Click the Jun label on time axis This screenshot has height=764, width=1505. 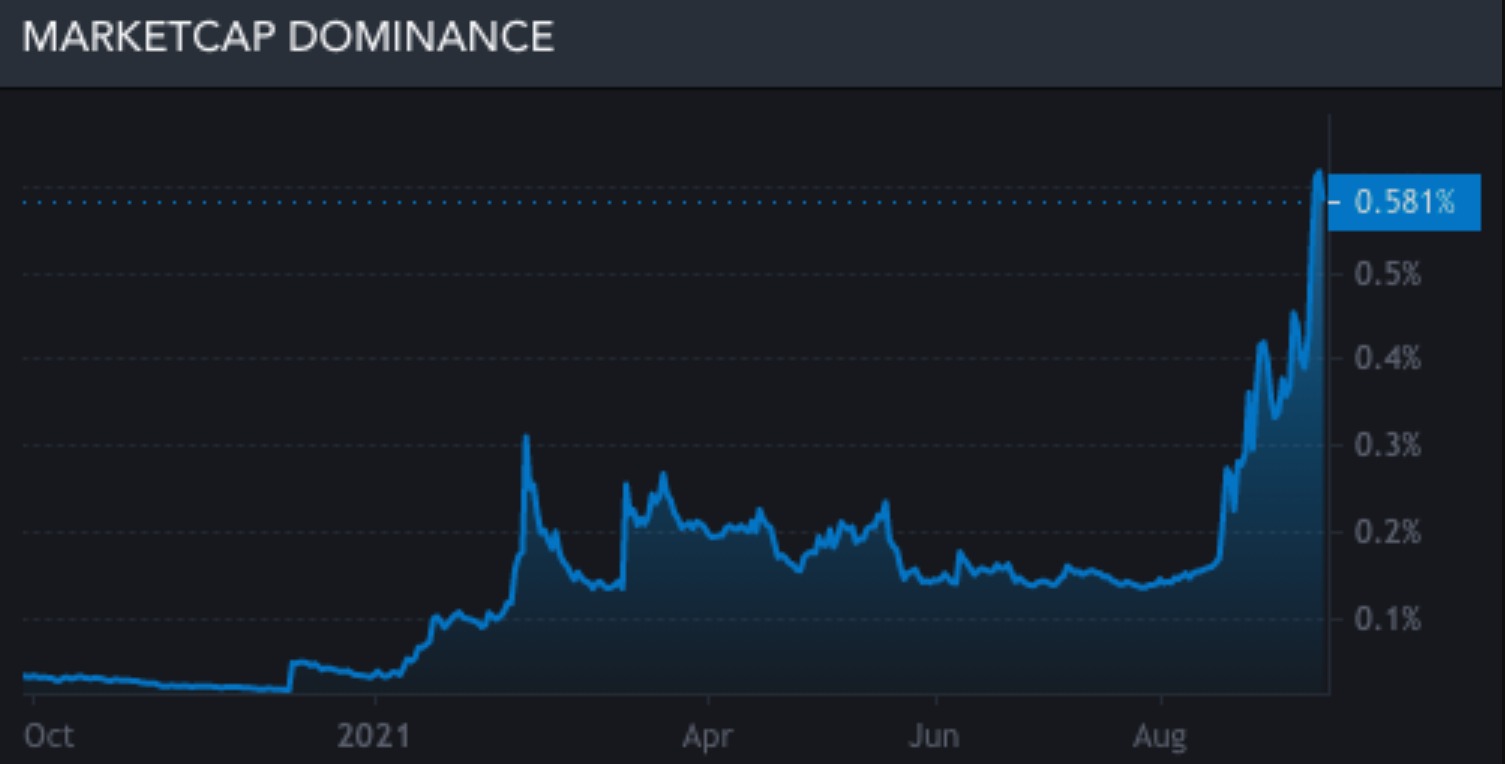(x=934, y=737)
